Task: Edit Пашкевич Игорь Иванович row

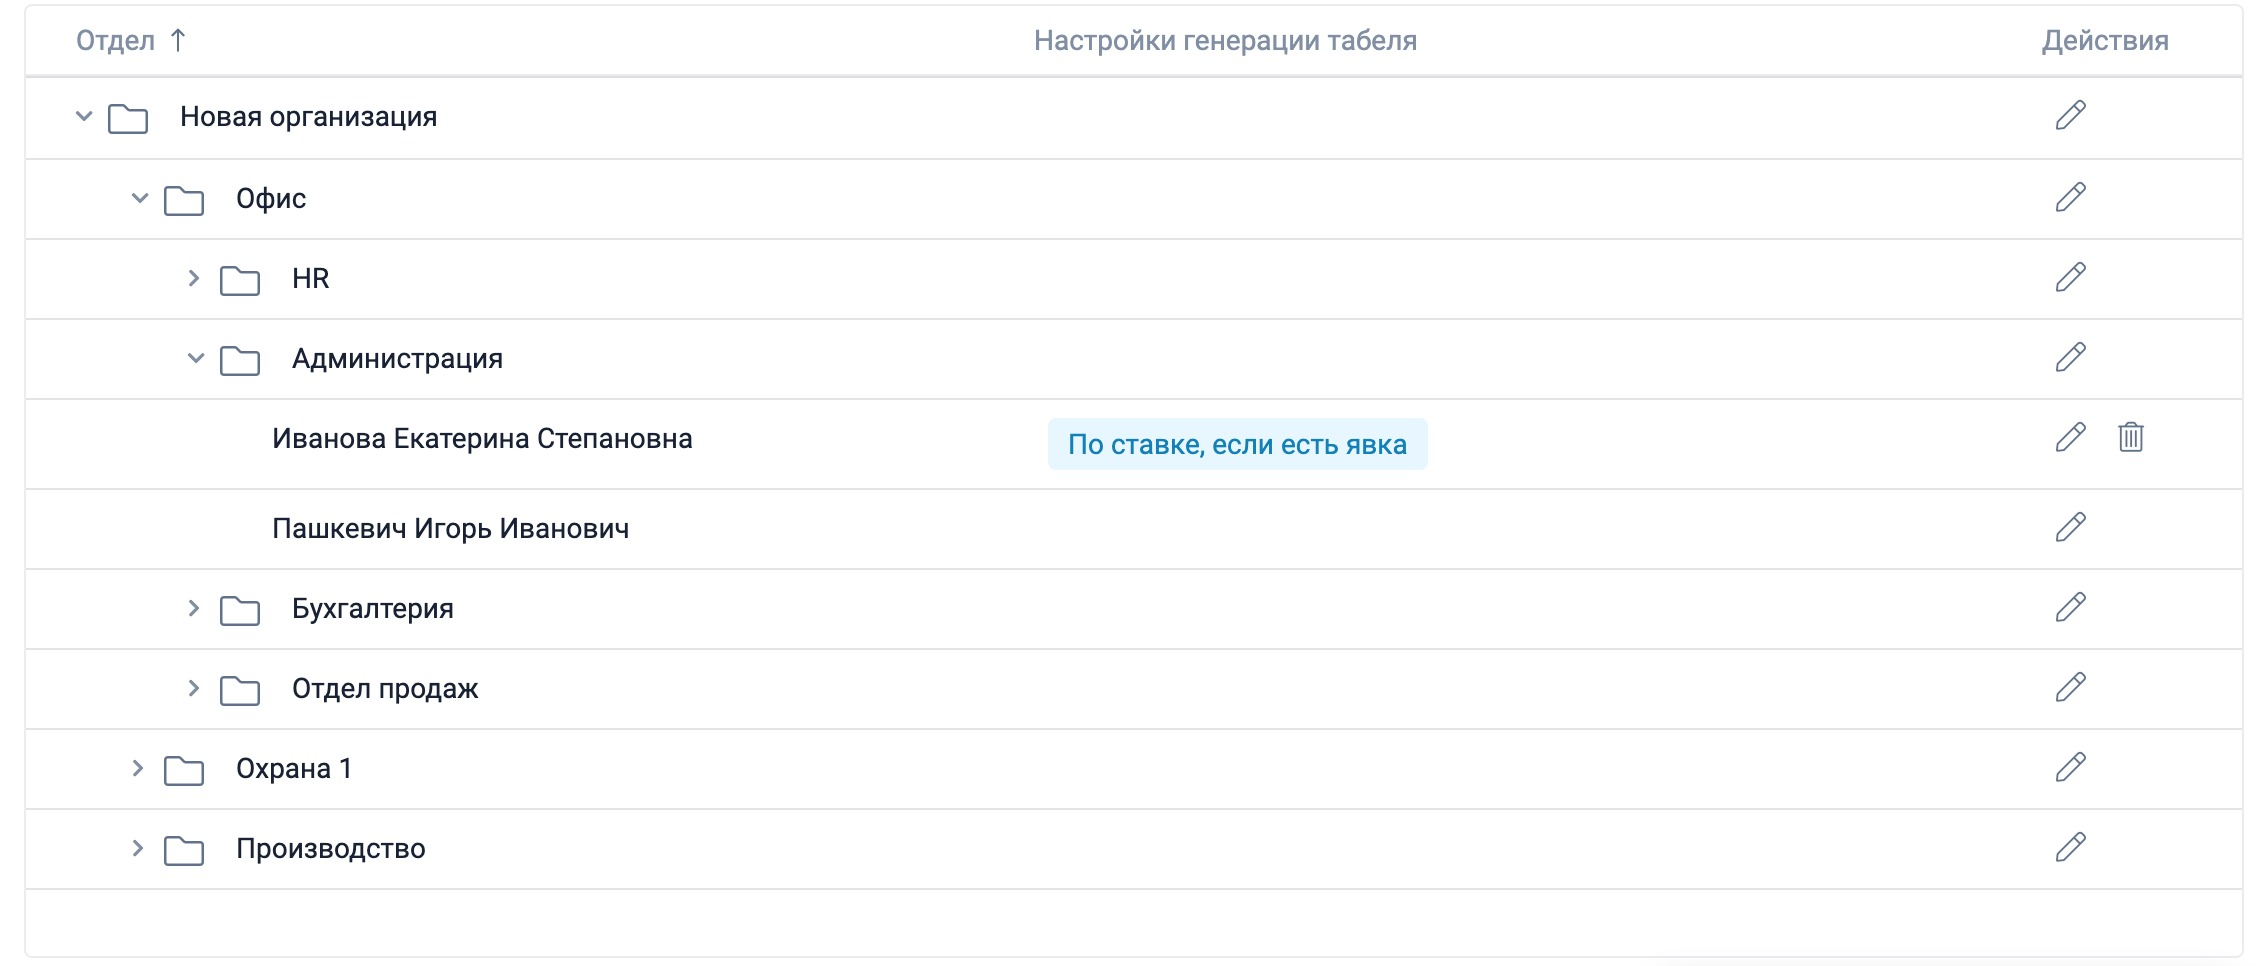Action: (2070, 527)
